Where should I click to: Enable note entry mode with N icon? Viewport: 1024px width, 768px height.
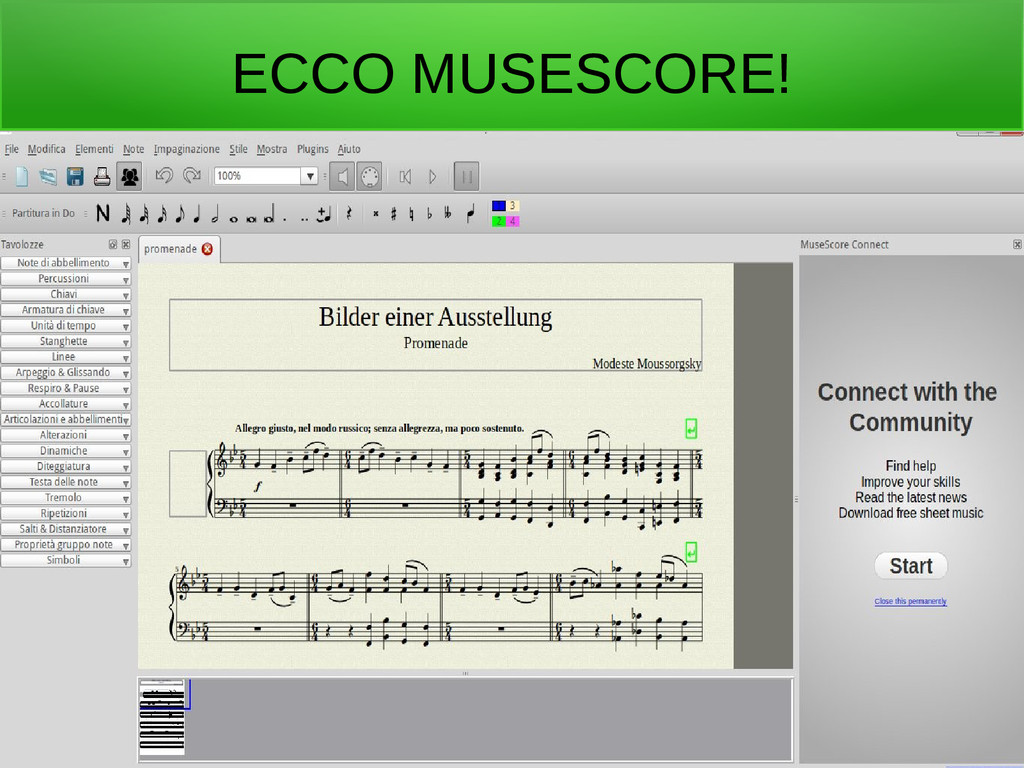(x=103, y=213)
